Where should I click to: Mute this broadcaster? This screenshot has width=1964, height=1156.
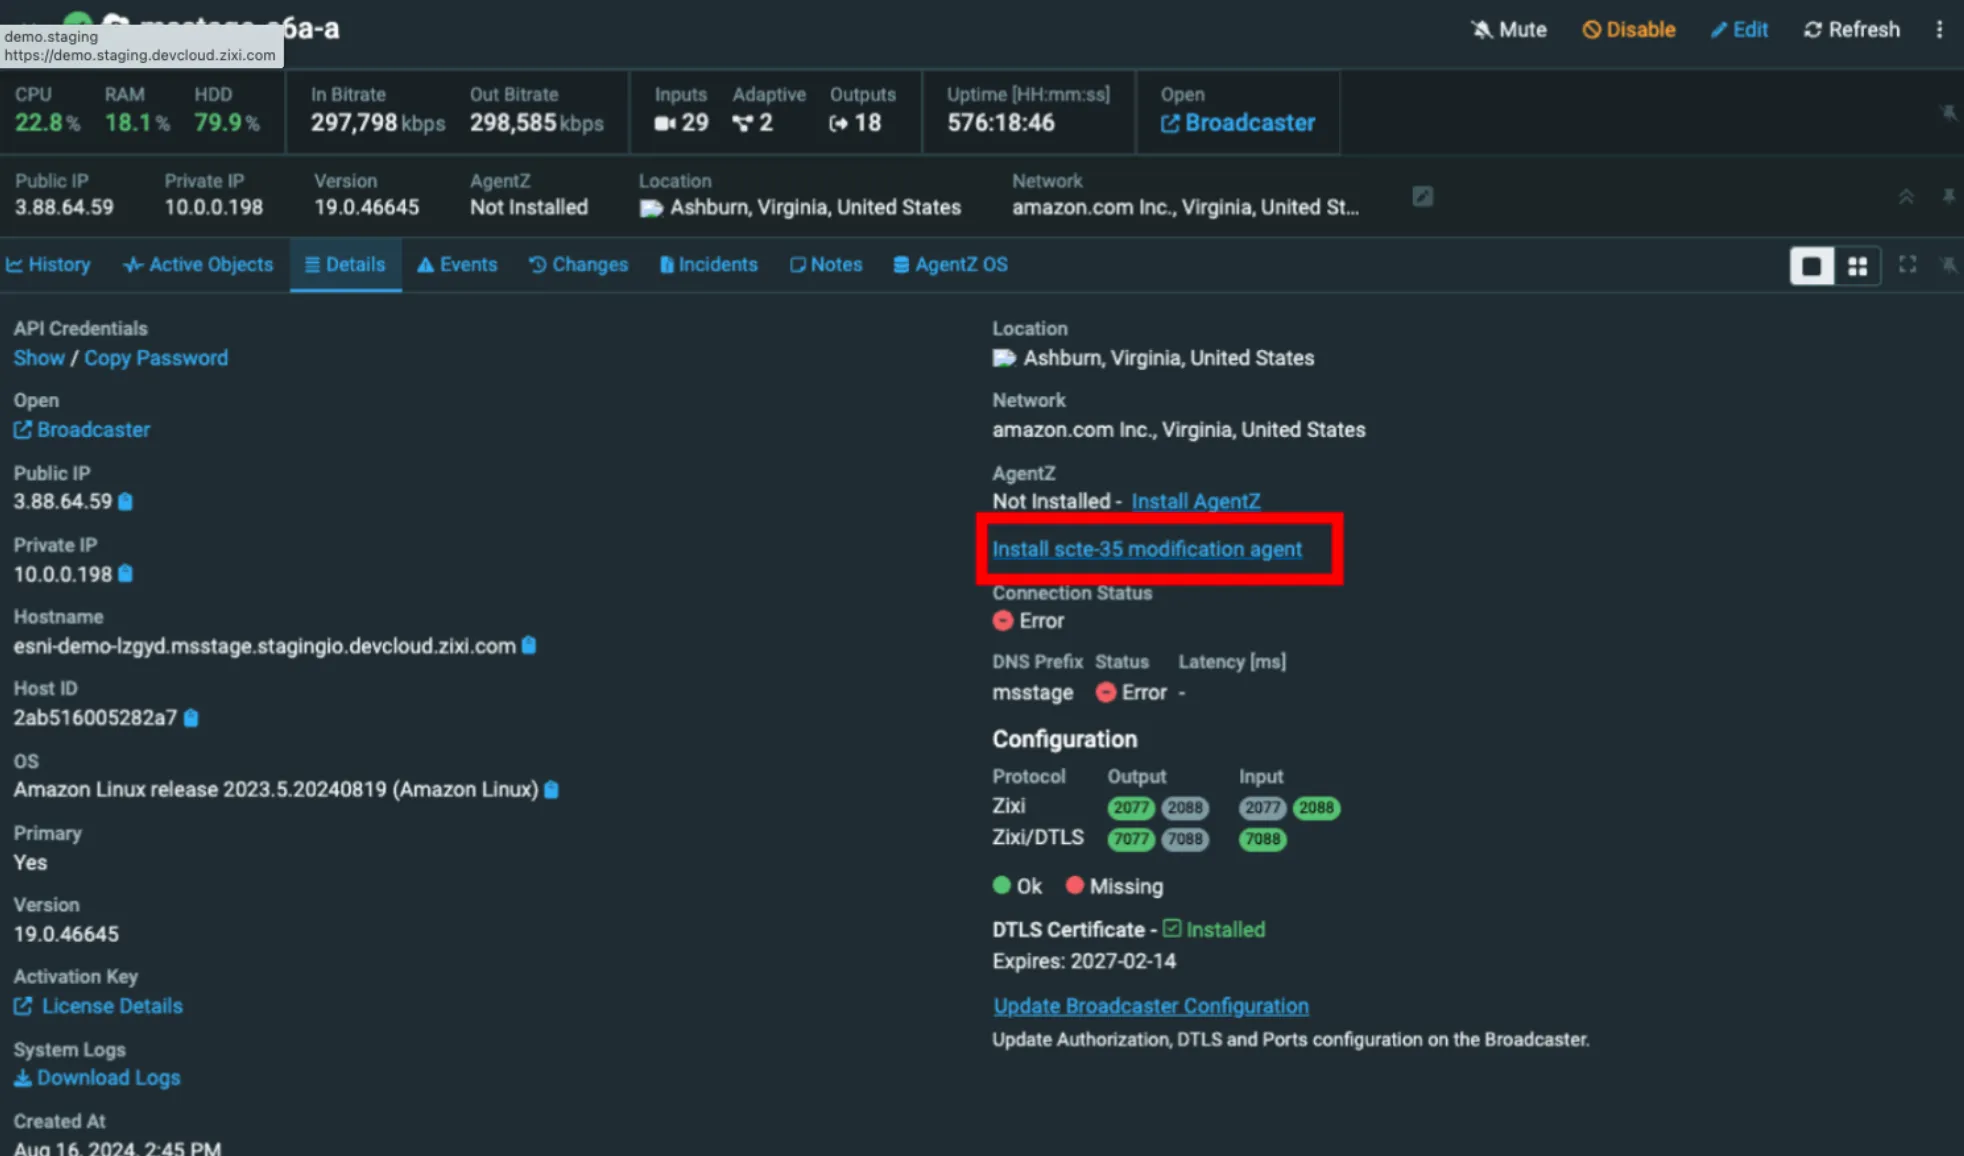pos(1509,29)
